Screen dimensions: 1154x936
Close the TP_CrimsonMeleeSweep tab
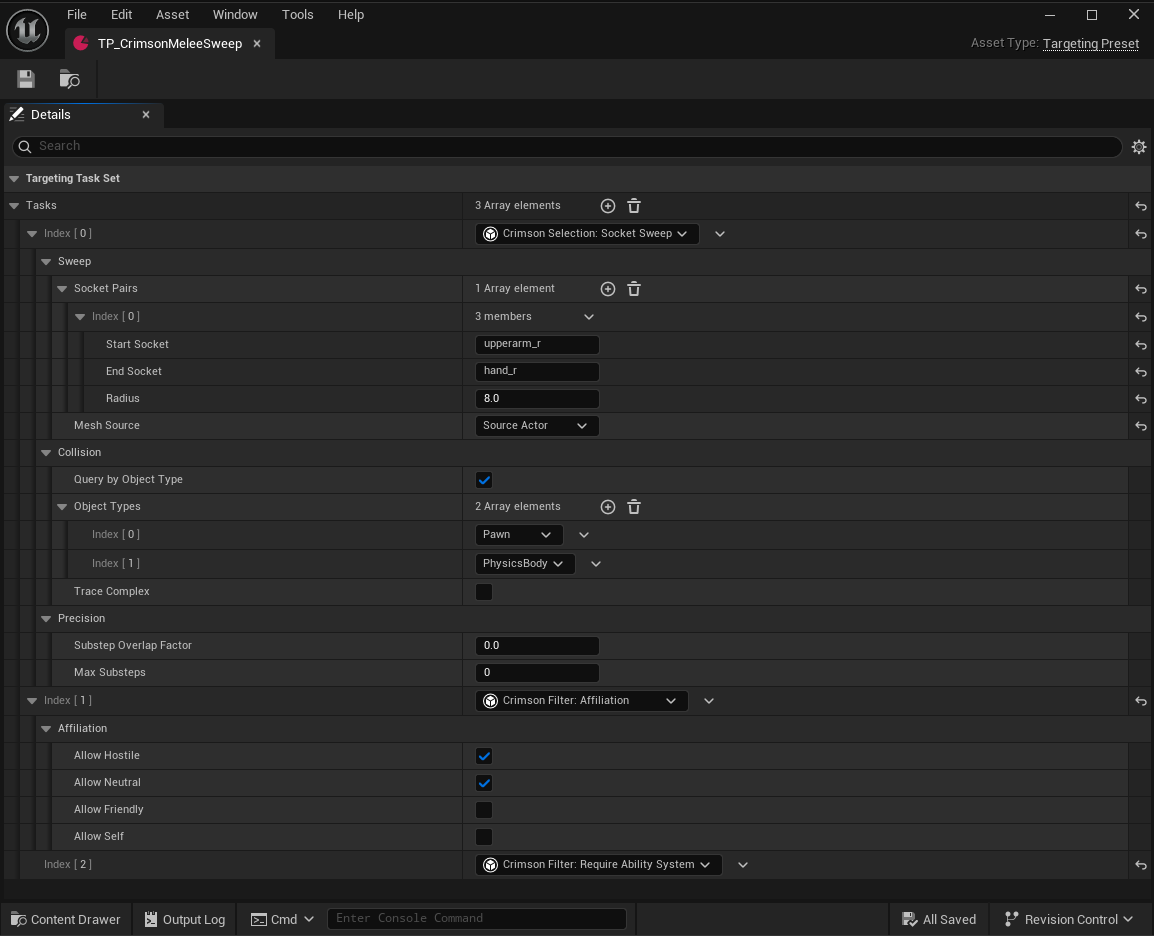point(257,43)
